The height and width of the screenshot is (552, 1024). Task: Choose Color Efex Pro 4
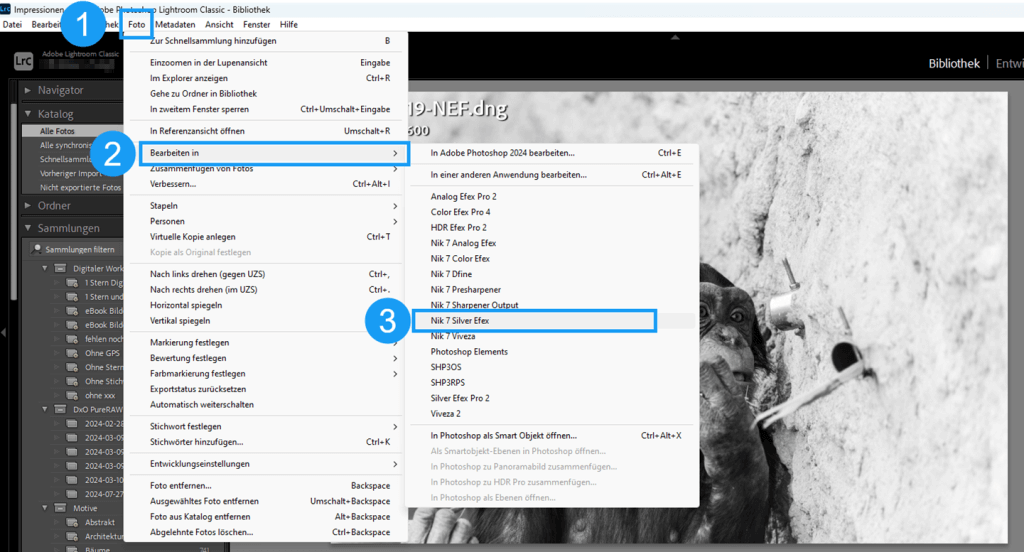(554, 212)
